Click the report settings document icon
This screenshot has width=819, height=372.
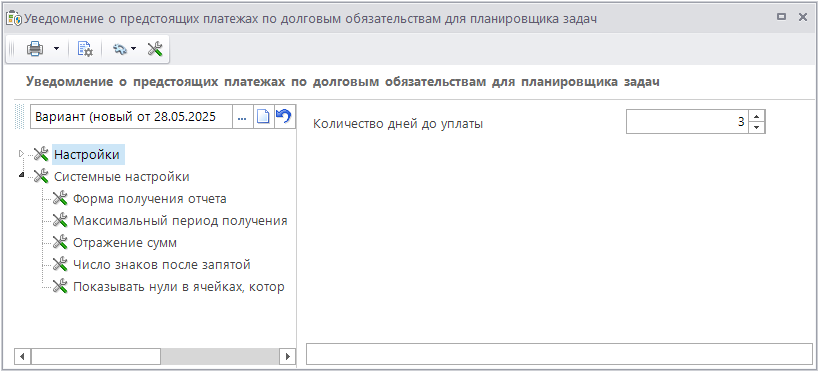tap(85, 49)
